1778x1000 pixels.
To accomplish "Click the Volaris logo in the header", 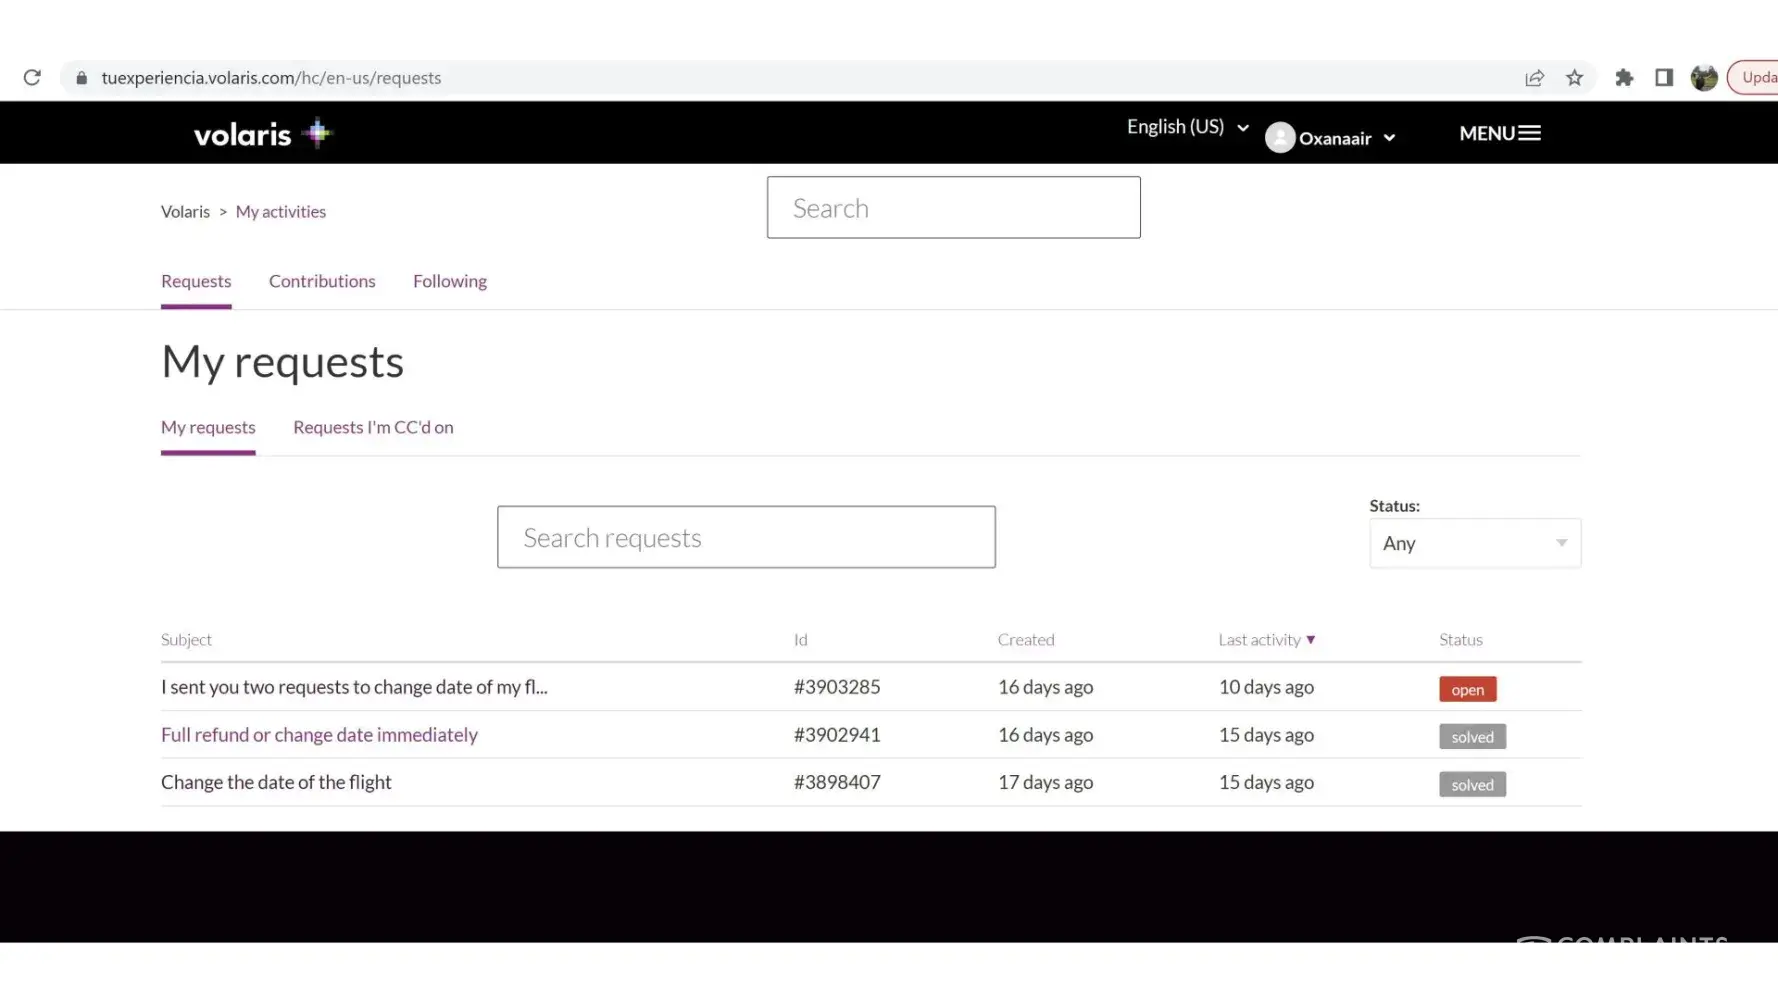I will click(262, 134).
